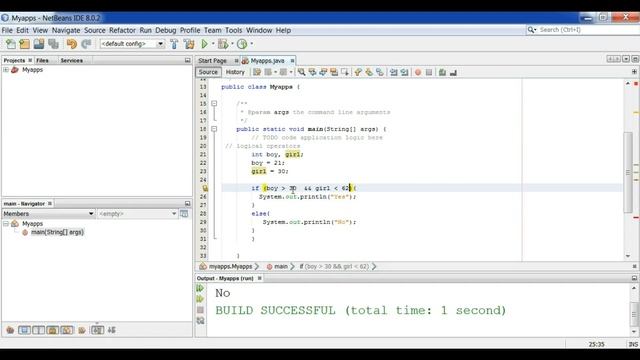Click the Shift Line Left icon
This screenshot has height=360, width=640.
393,72
